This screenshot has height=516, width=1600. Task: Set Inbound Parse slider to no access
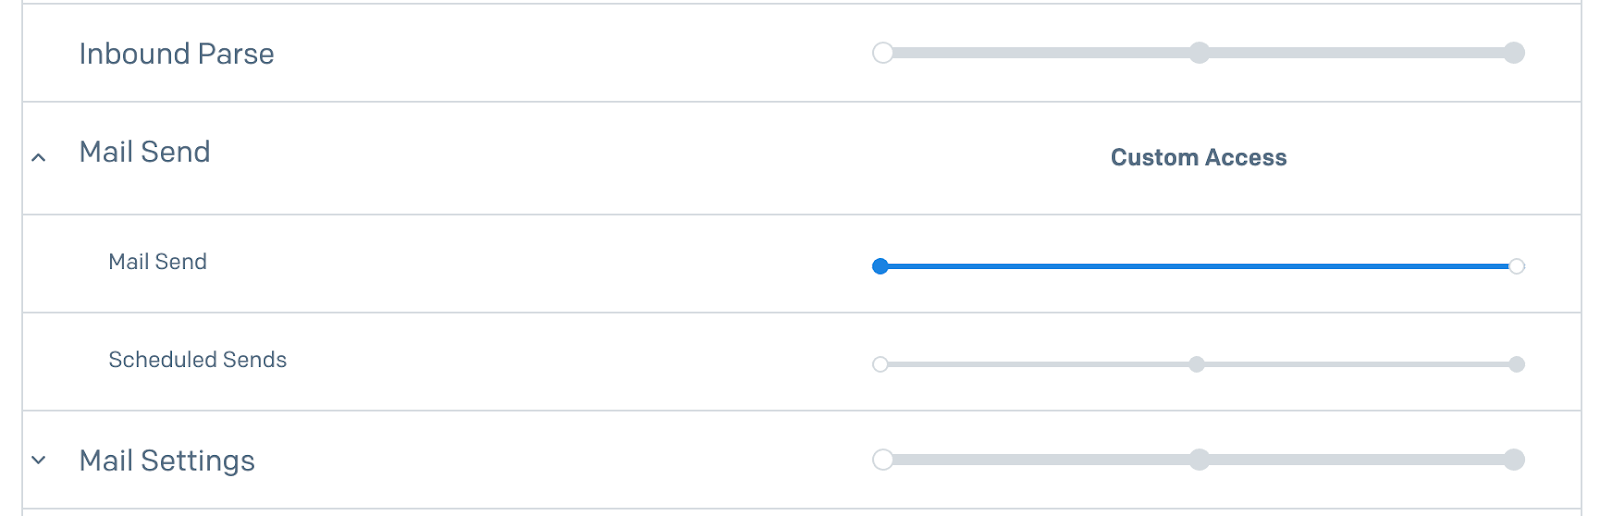[882, 53]
